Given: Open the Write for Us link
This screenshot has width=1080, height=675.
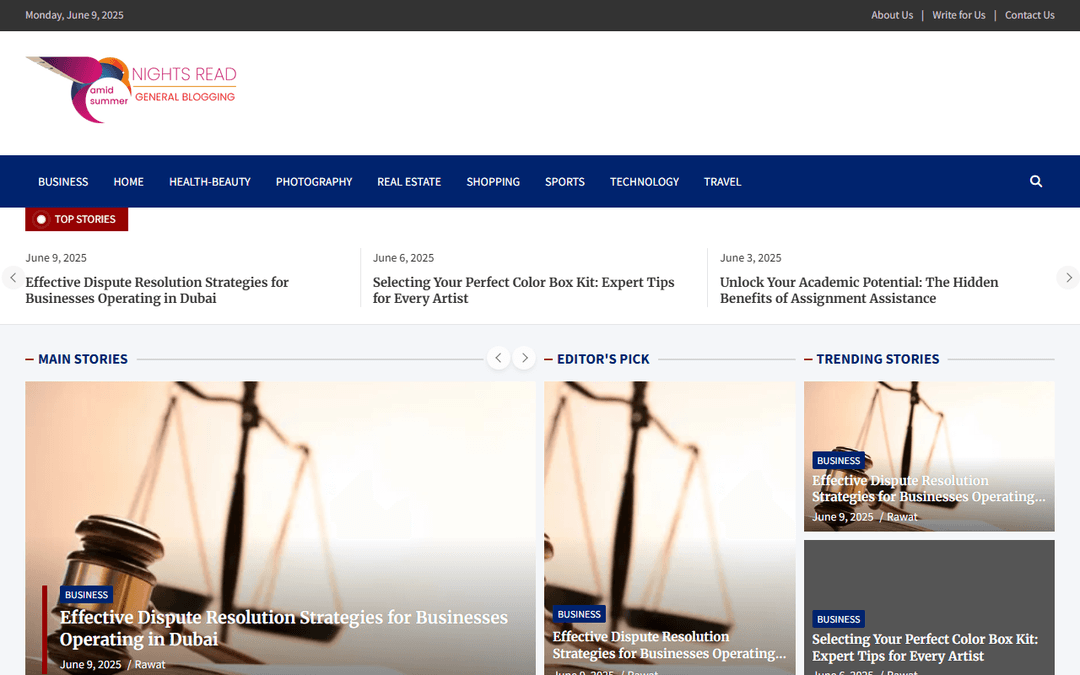Looking at the screenshot, I should point(959,15).
